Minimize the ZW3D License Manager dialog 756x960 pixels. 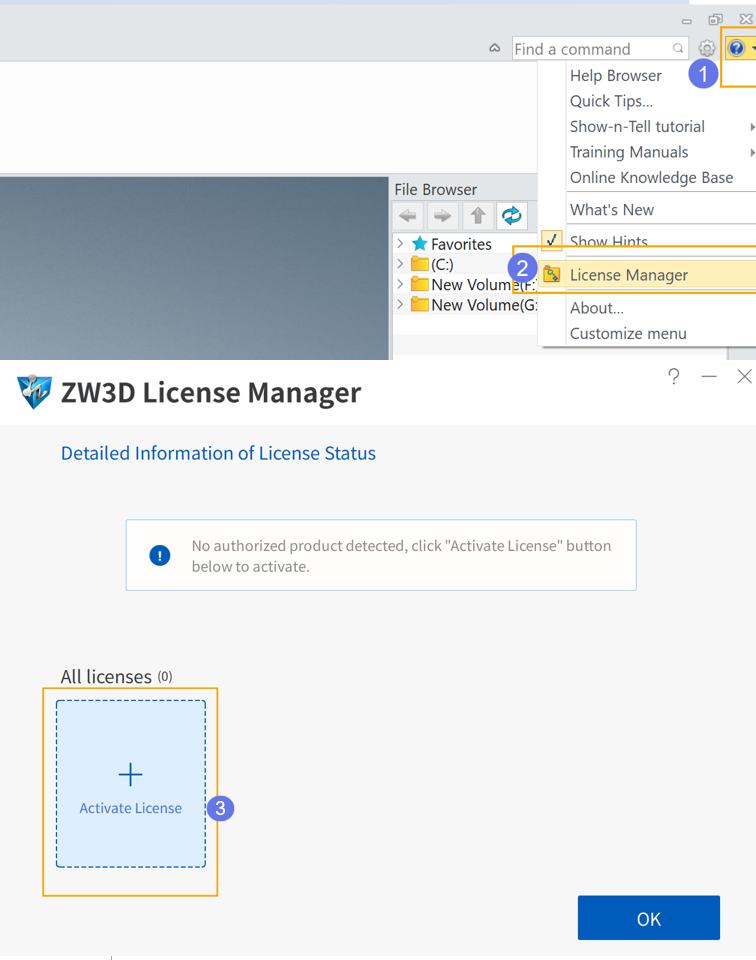pyautogui.click(x=709, y=377)
